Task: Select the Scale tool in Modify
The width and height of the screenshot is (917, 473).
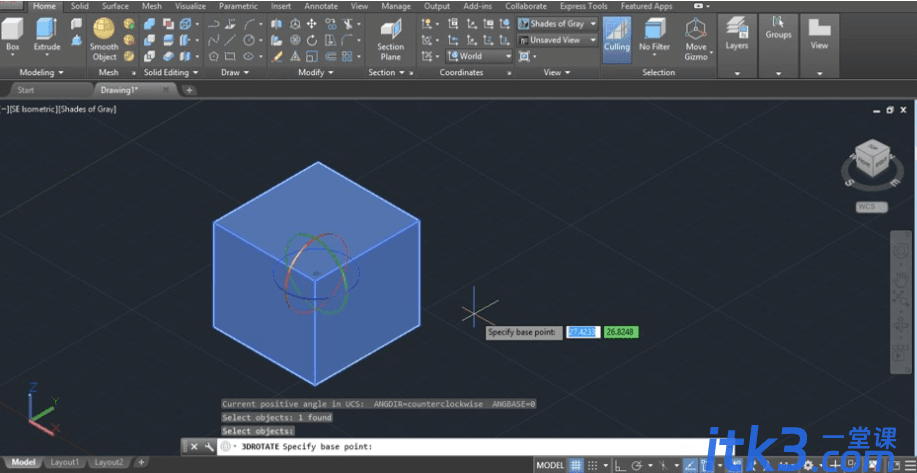Action: click(x=312, y=57)
